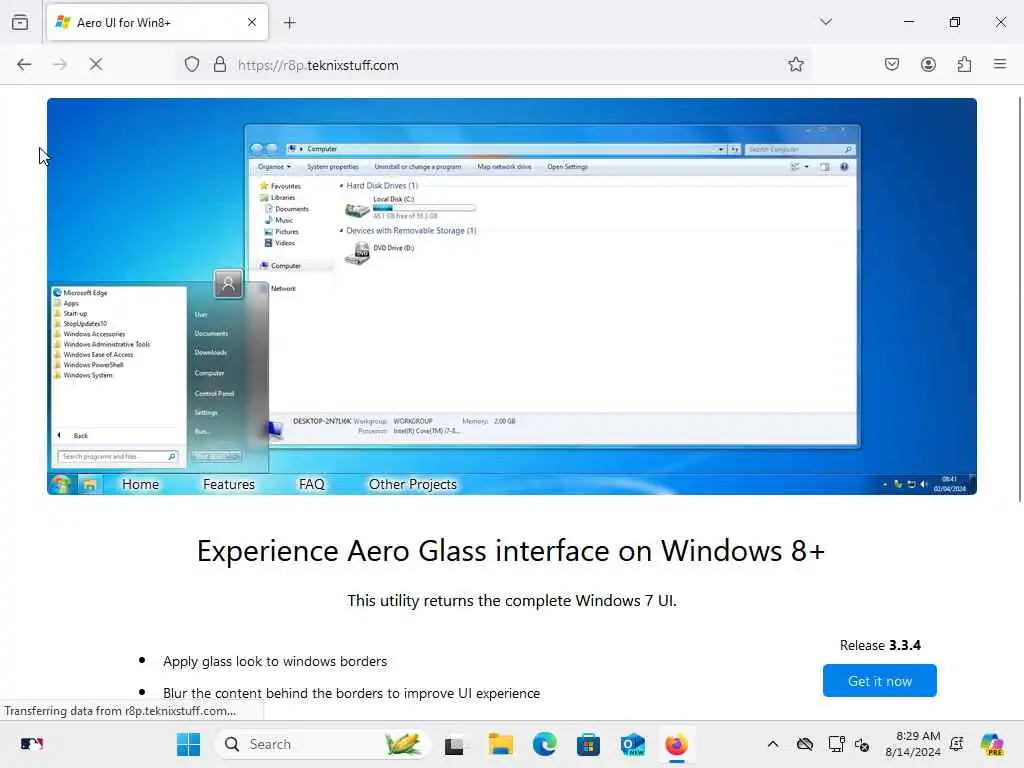Viewport: 1024px width, 768px height.
Task: Click the OneDrive cloud tray icon
Action: coord(805,744)
